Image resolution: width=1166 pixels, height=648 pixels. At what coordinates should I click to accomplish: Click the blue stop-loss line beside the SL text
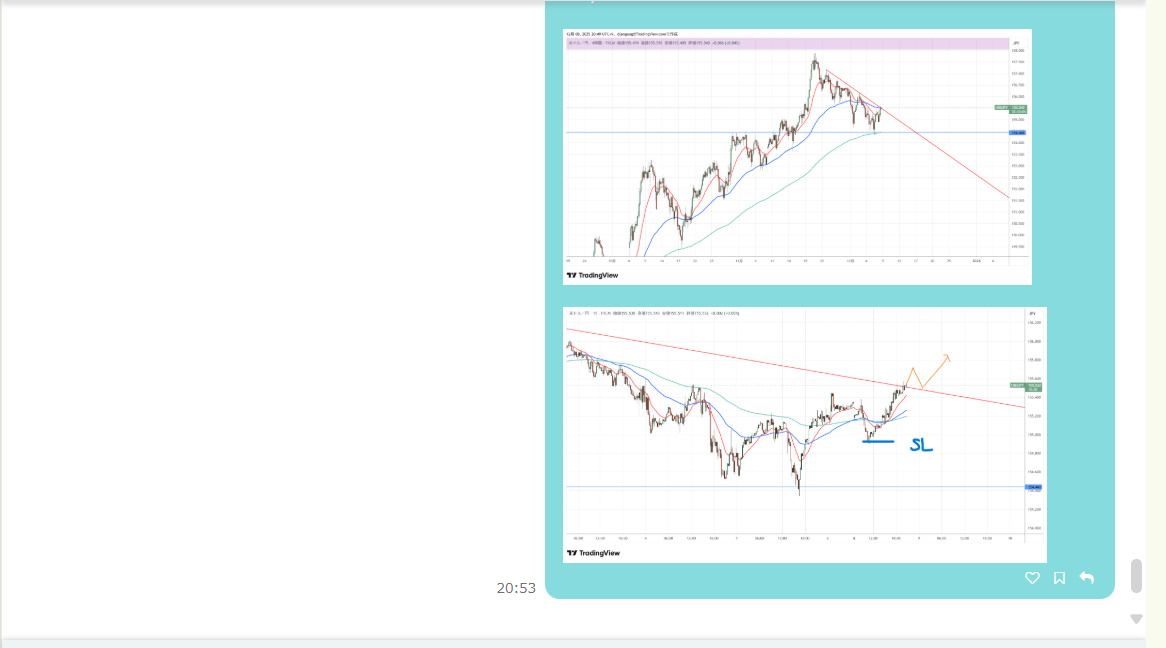(879, 441)
